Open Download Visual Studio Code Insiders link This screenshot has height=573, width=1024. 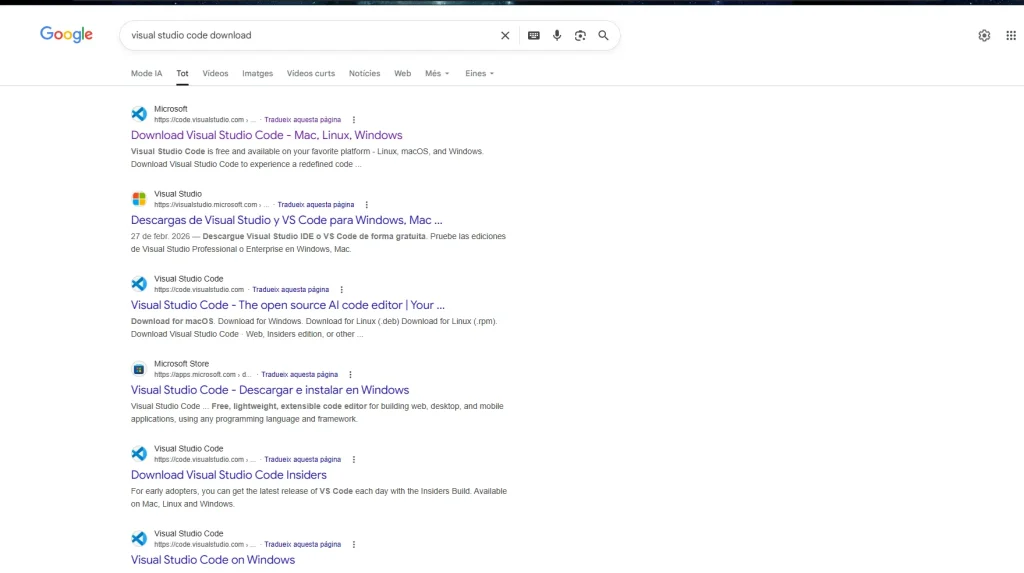228,475
